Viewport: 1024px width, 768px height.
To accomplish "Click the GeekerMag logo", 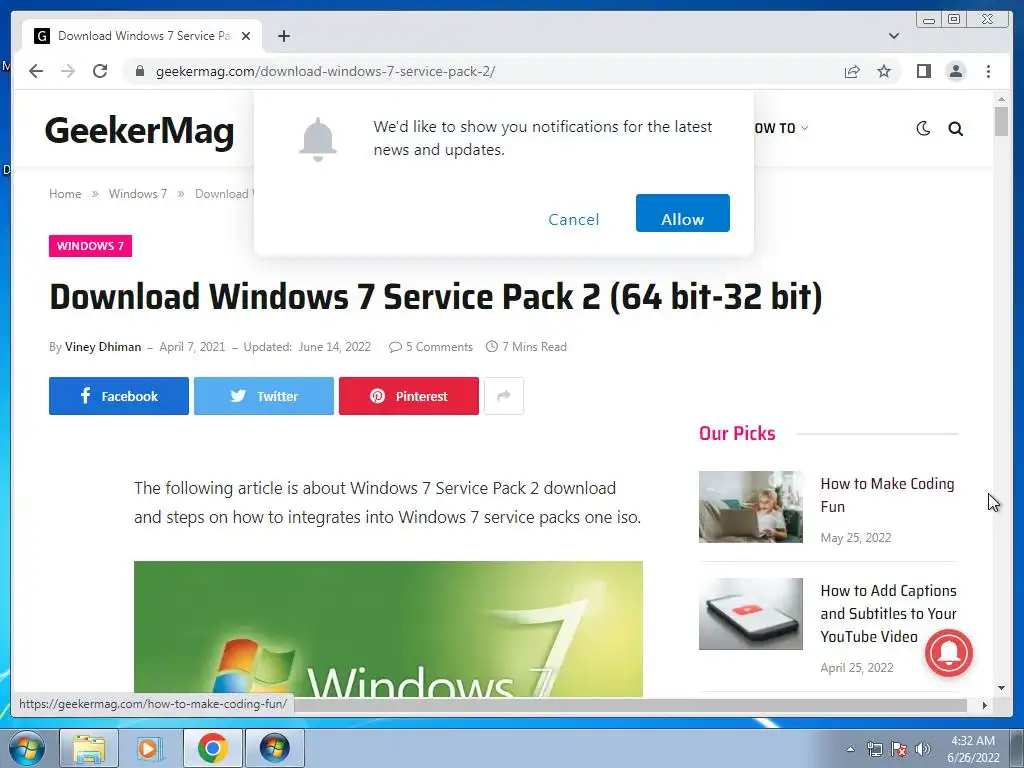I will [x=139, y=130].
